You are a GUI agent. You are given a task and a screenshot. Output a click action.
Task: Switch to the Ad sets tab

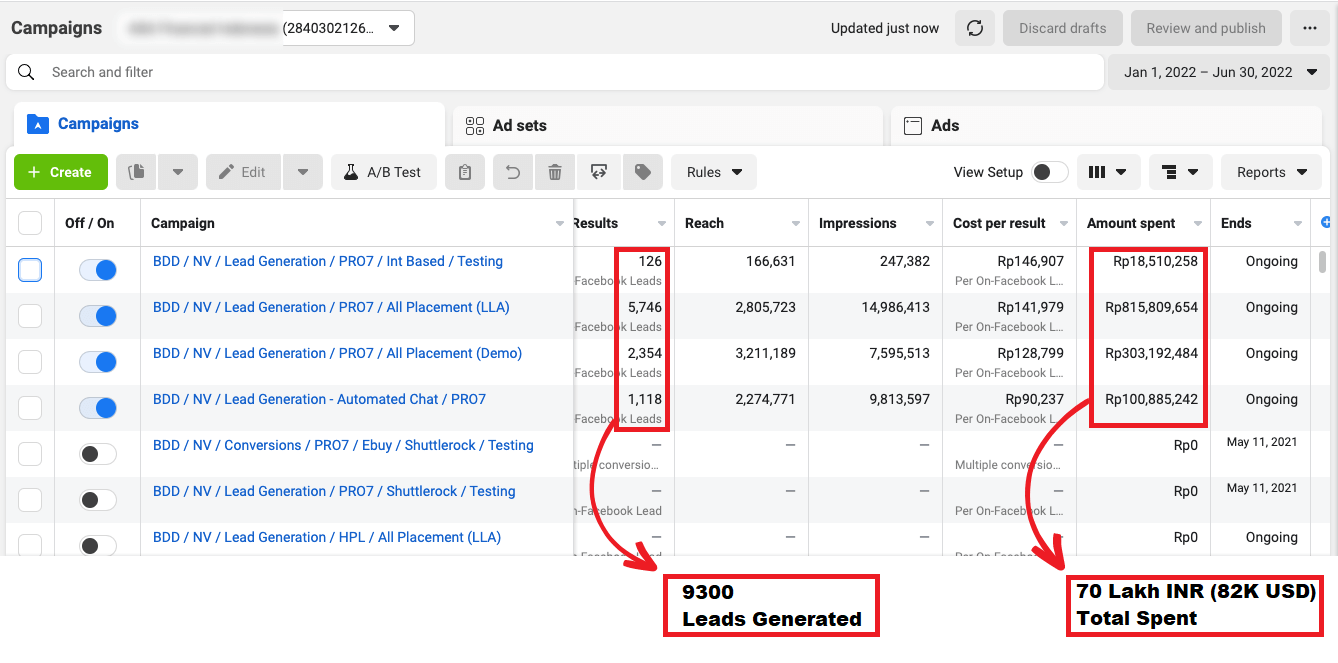(520, 126)
